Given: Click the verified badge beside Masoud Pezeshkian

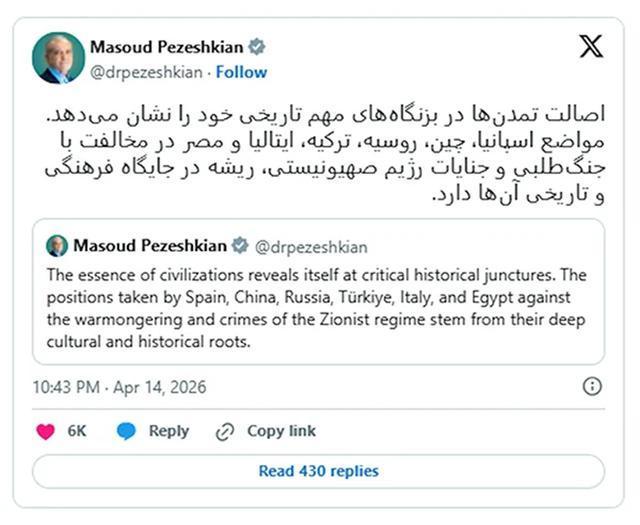Looking at the screenshot, I should coord(257,47).
